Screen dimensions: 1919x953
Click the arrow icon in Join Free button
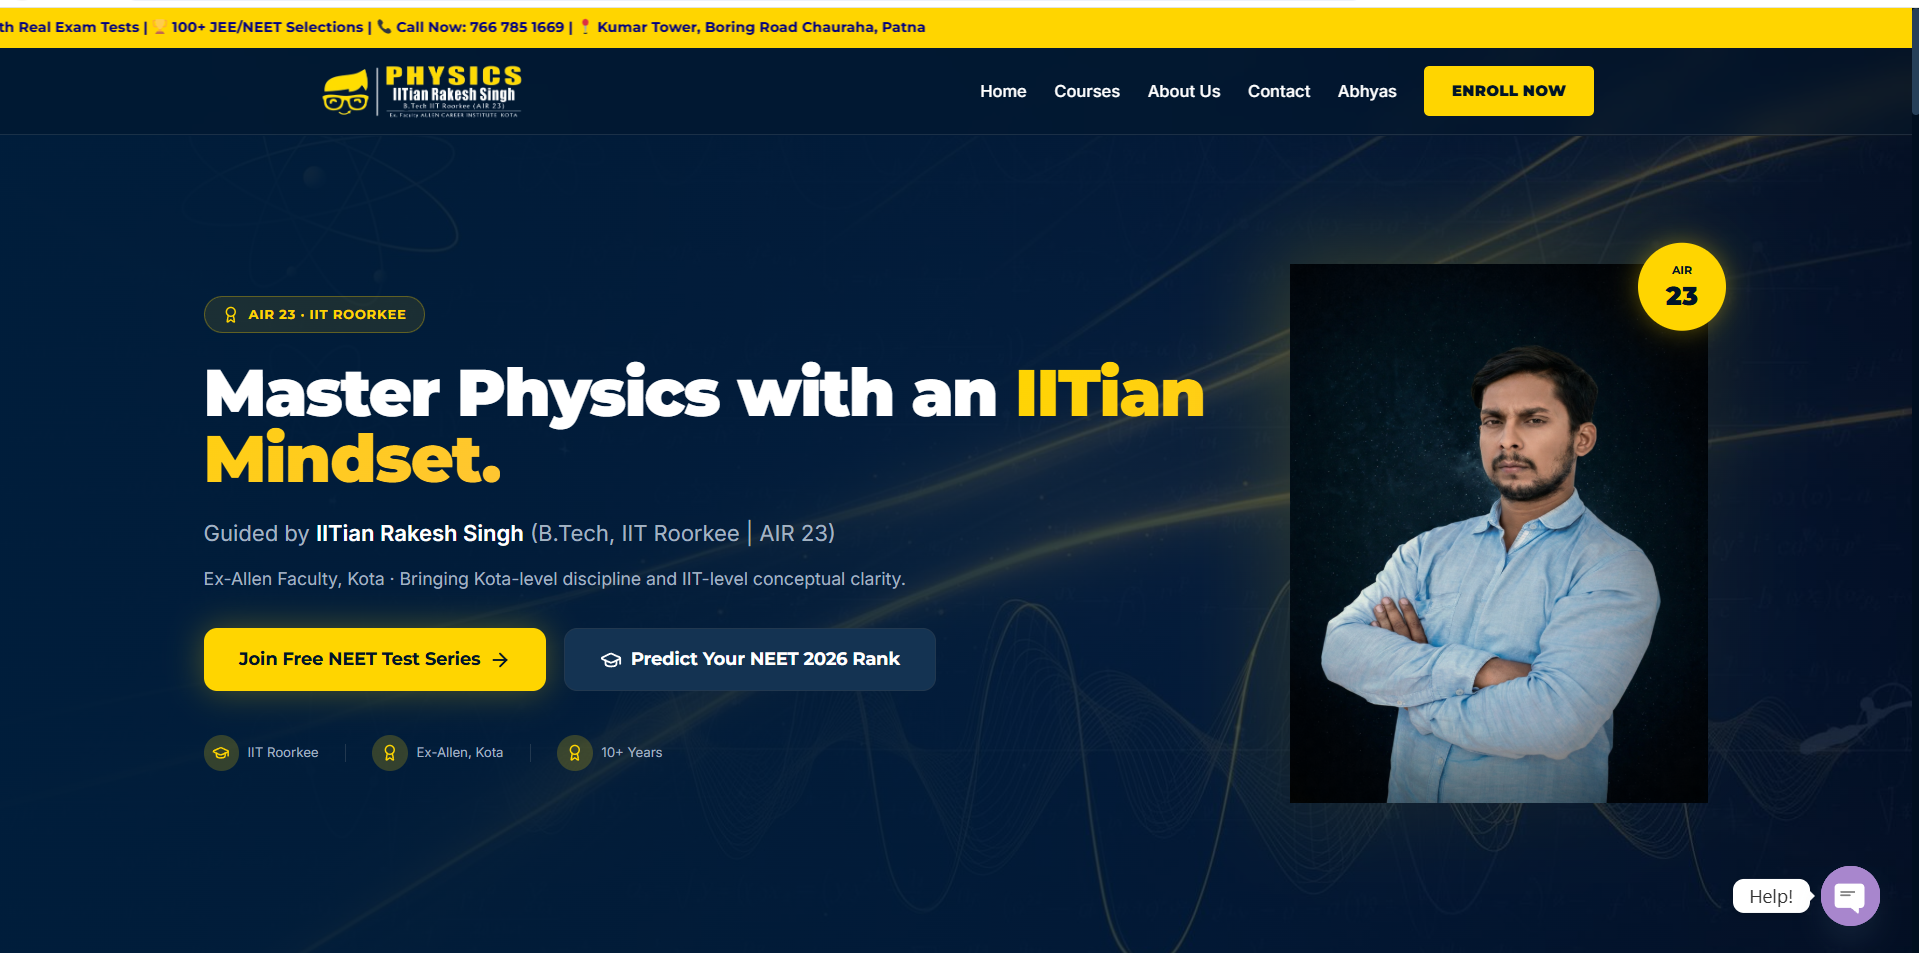[501, 660]
